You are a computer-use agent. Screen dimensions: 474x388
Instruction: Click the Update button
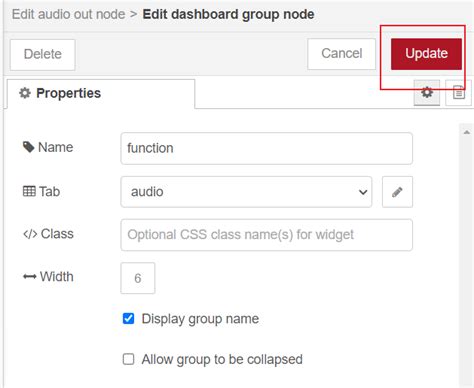pyautogui.click(x=426, y=54)
